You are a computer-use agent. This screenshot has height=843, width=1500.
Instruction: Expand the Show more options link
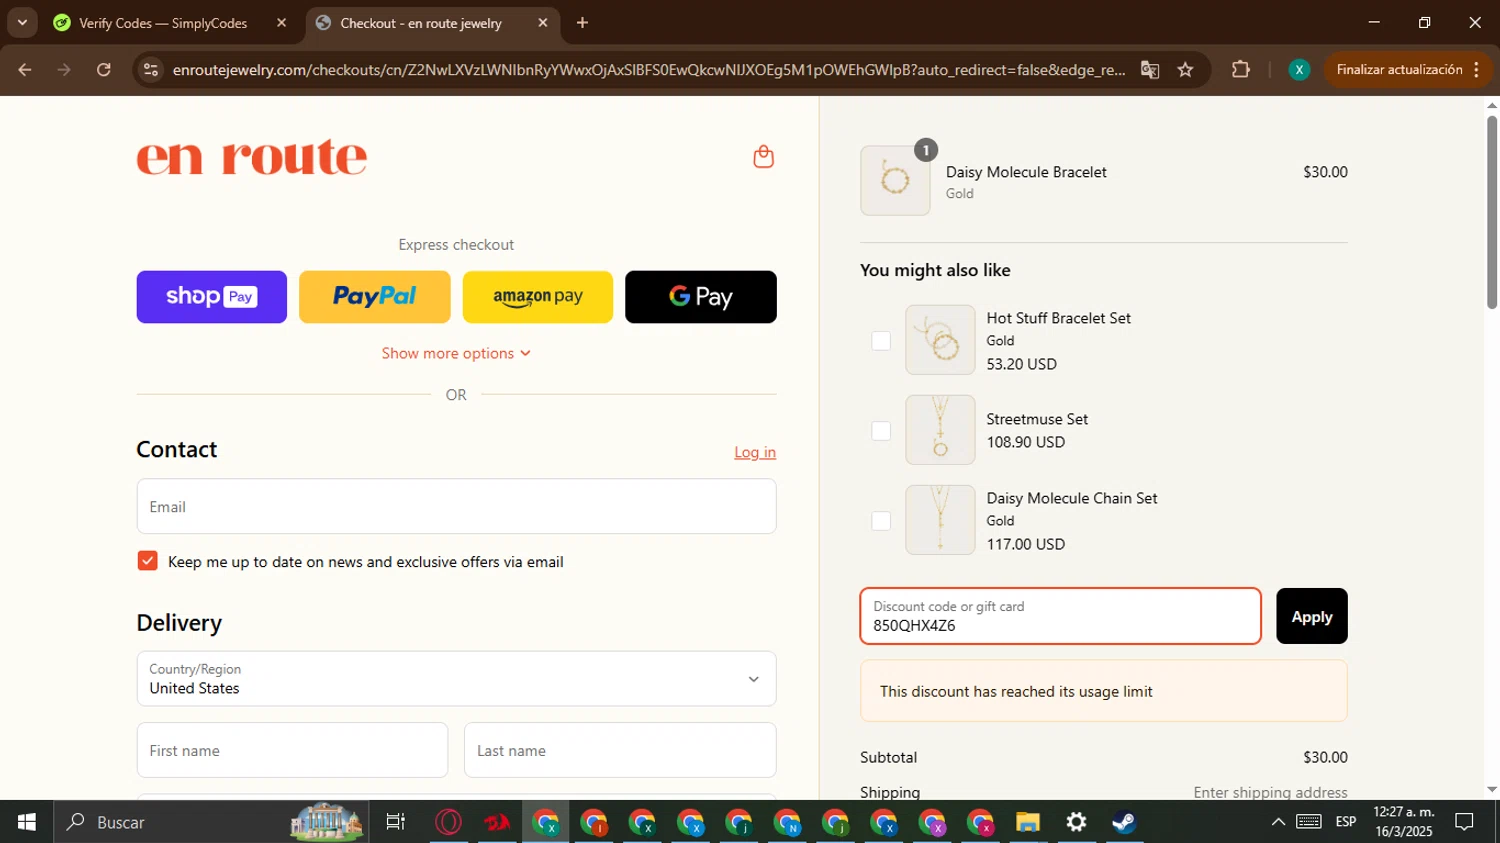(456, 353)
